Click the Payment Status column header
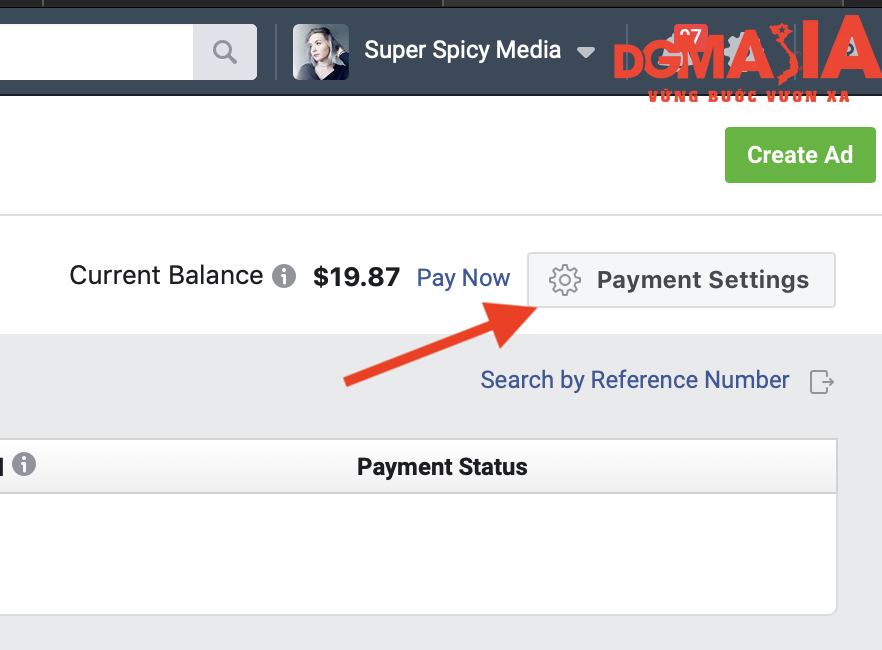This screenshot has height=650, width=882. pyautogui.click(x=442, y=467)
